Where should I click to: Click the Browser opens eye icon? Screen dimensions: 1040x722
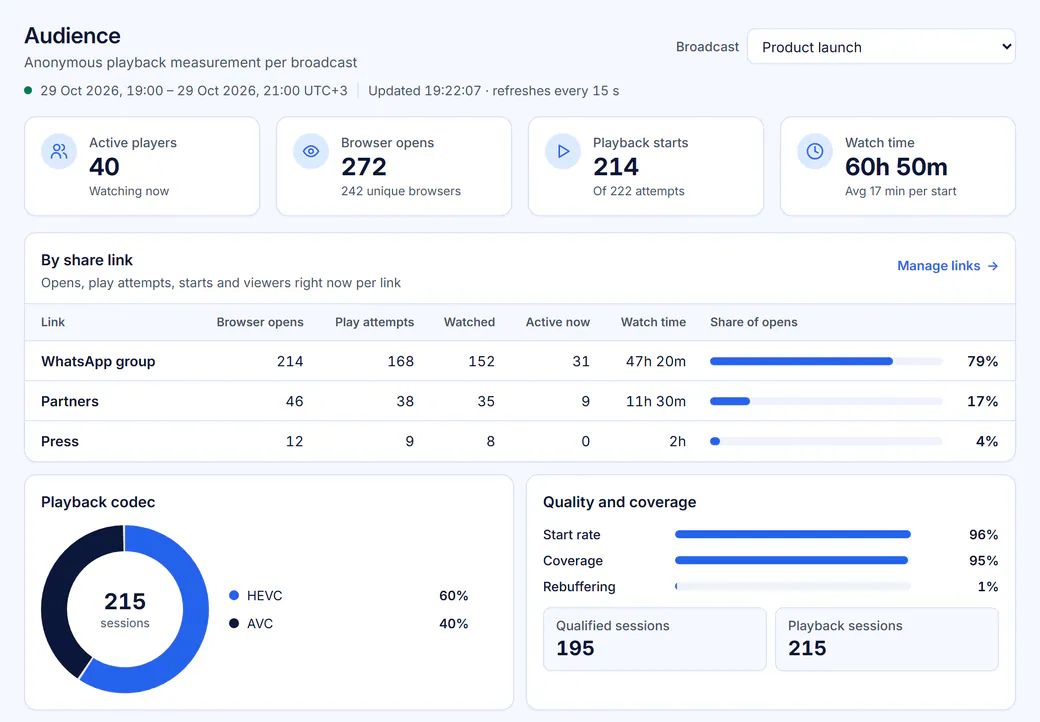tap(311, 152)
